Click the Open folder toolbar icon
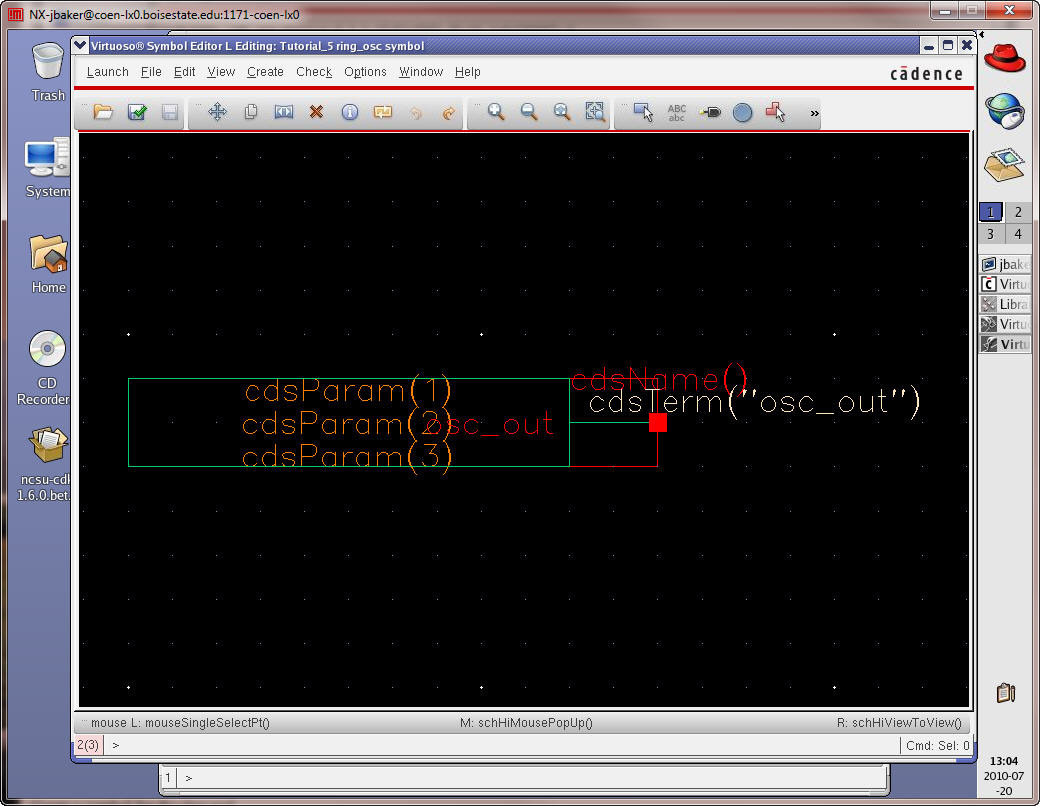Viewport: 1040px width, 806px height. 103,112
